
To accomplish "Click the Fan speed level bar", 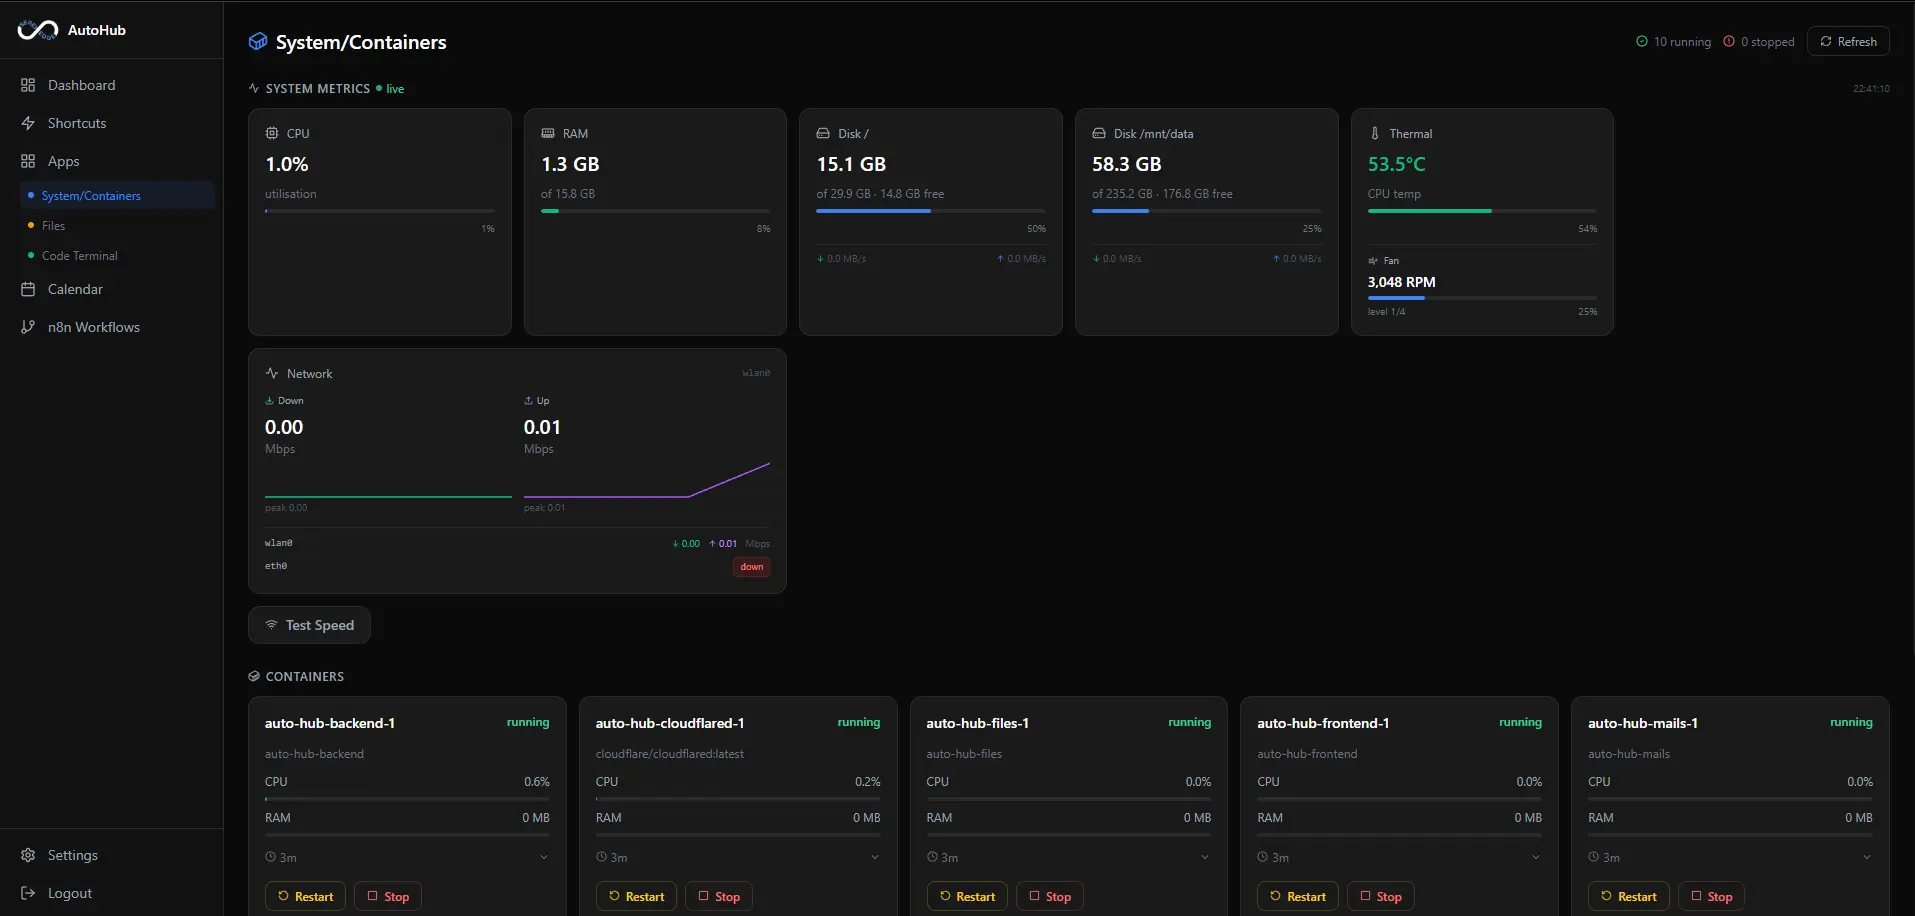I will tap(1482, 298).
